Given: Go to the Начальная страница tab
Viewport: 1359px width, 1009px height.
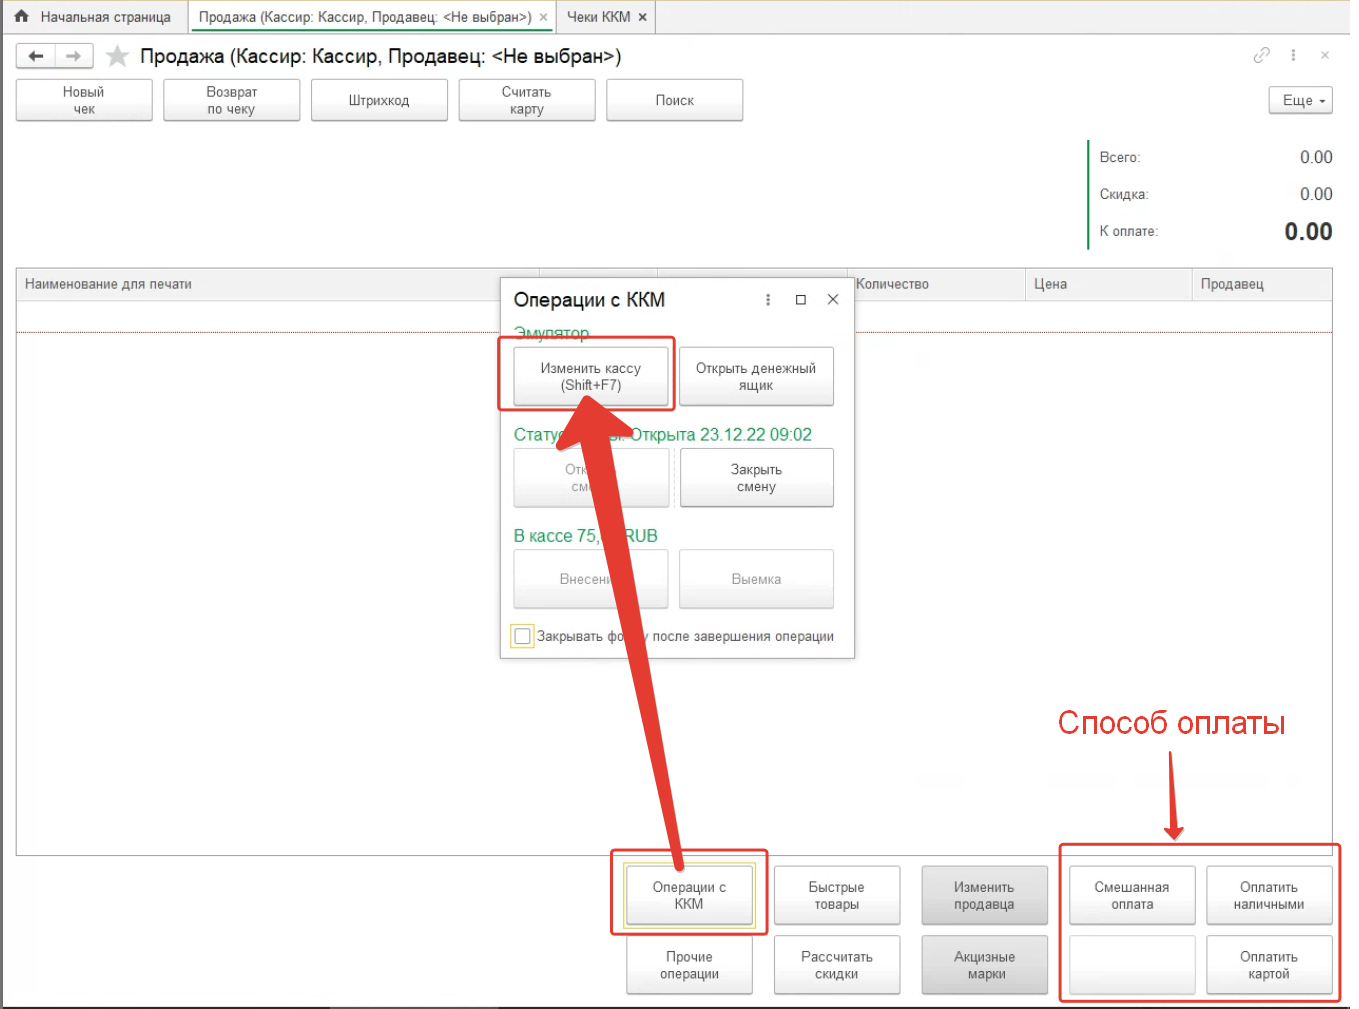Looking at the screenshot, I should pos(105,17).
